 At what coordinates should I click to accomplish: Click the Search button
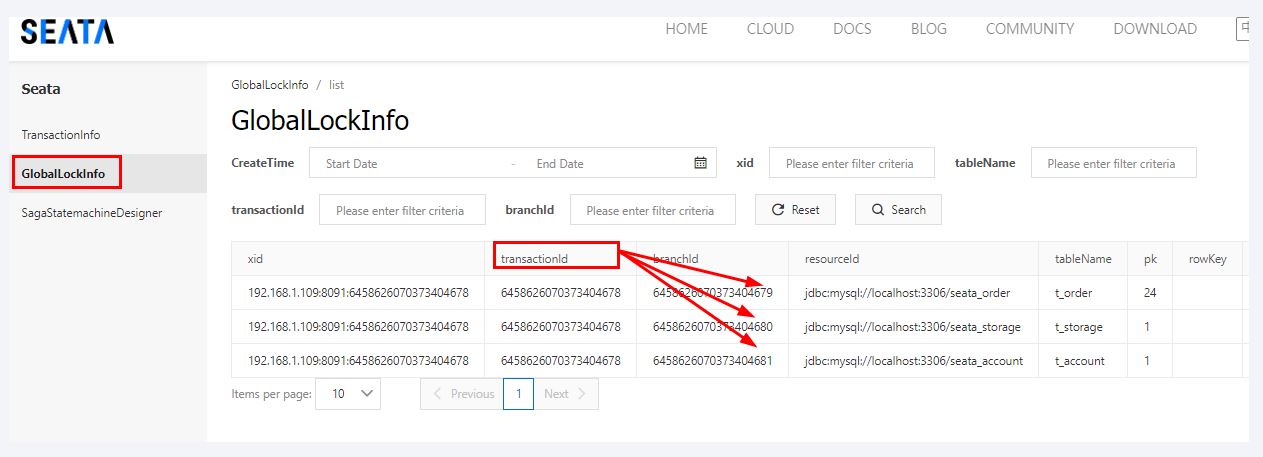(898, 210)
